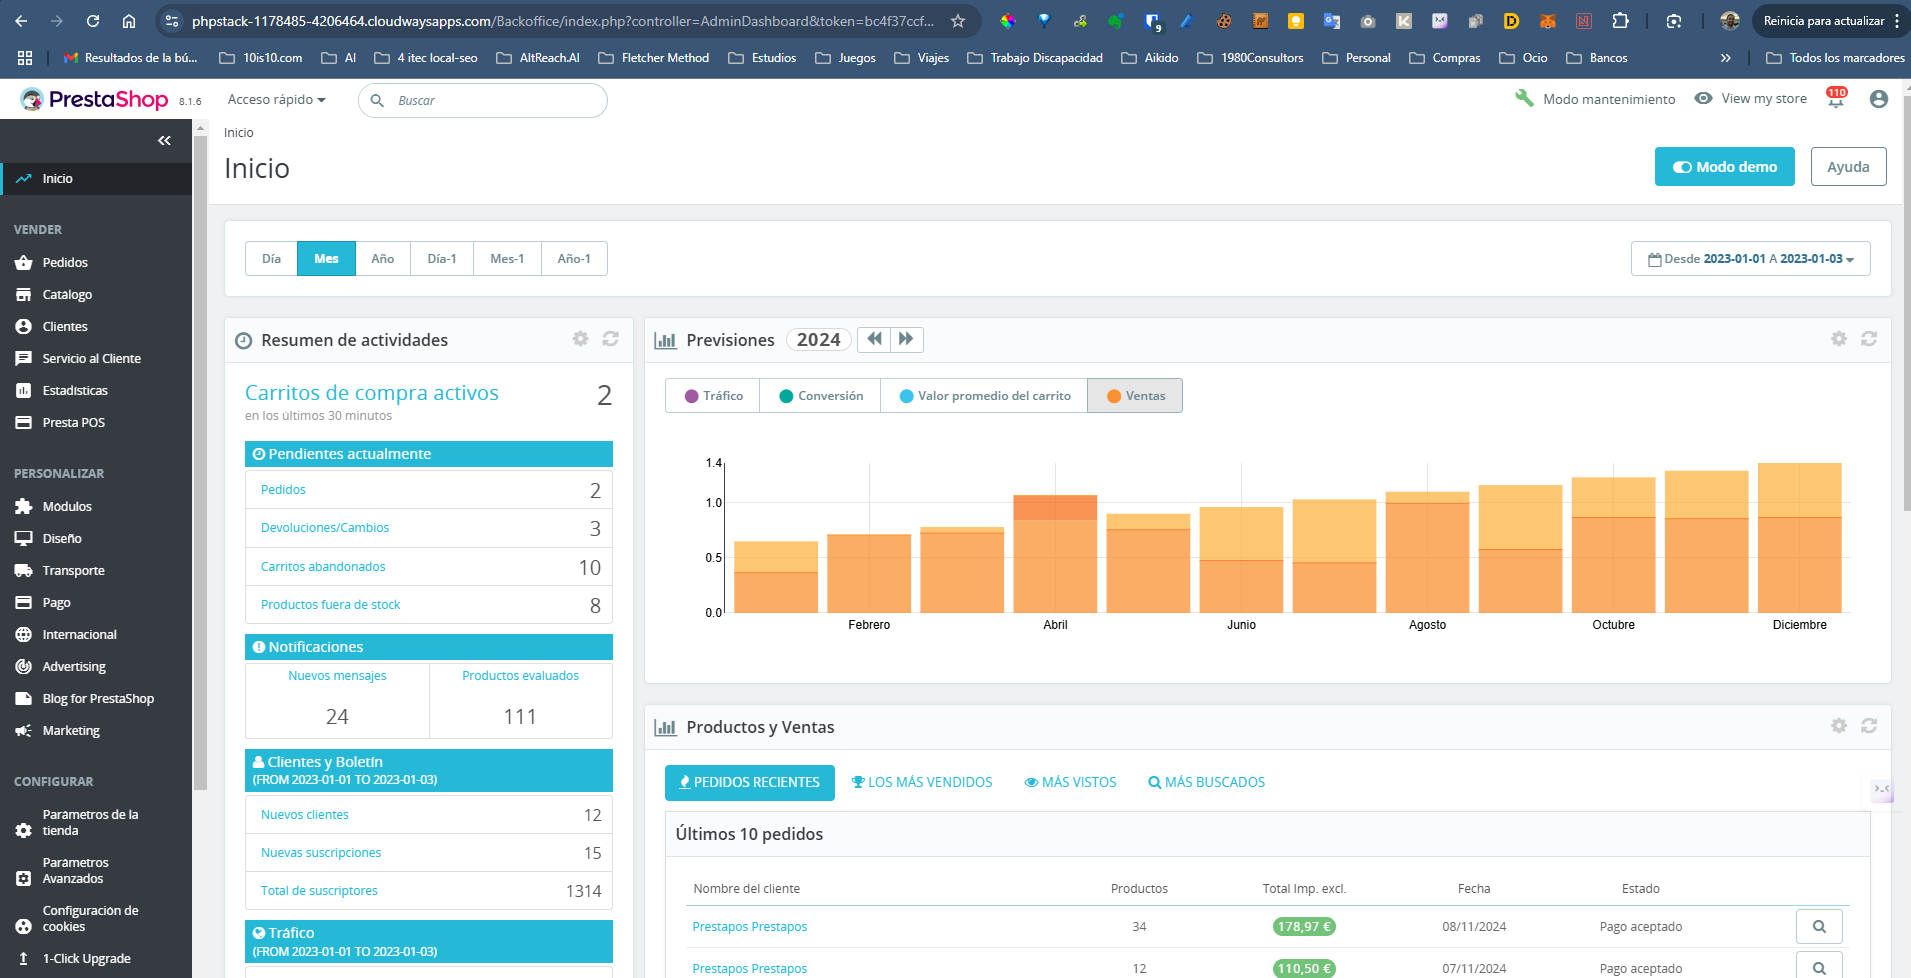Go to previous year in Previsiones
The width and height of the screenshot is (1911, 978).
coord(874,339)
